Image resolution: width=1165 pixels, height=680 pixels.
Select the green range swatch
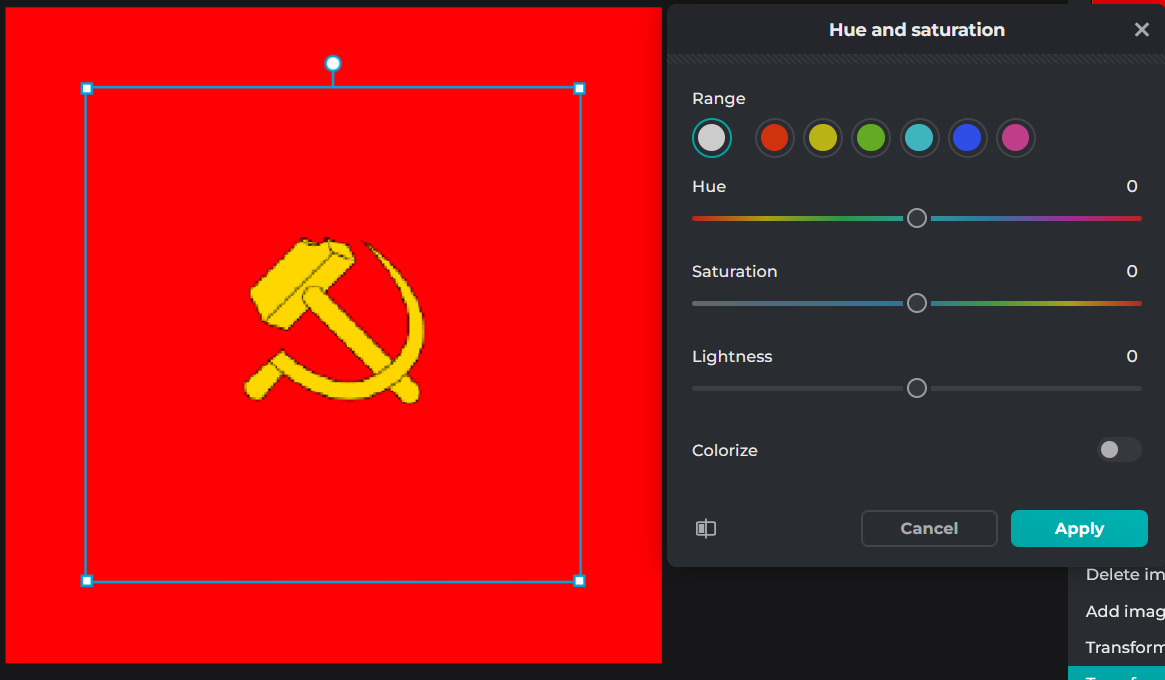(871, 138)
